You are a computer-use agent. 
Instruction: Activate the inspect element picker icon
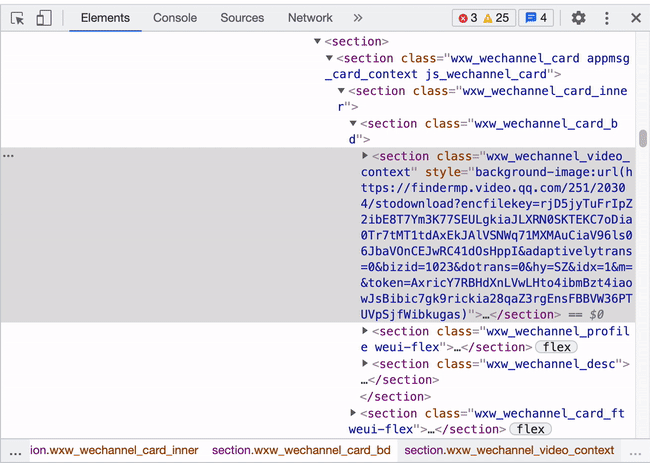[17, 18]
